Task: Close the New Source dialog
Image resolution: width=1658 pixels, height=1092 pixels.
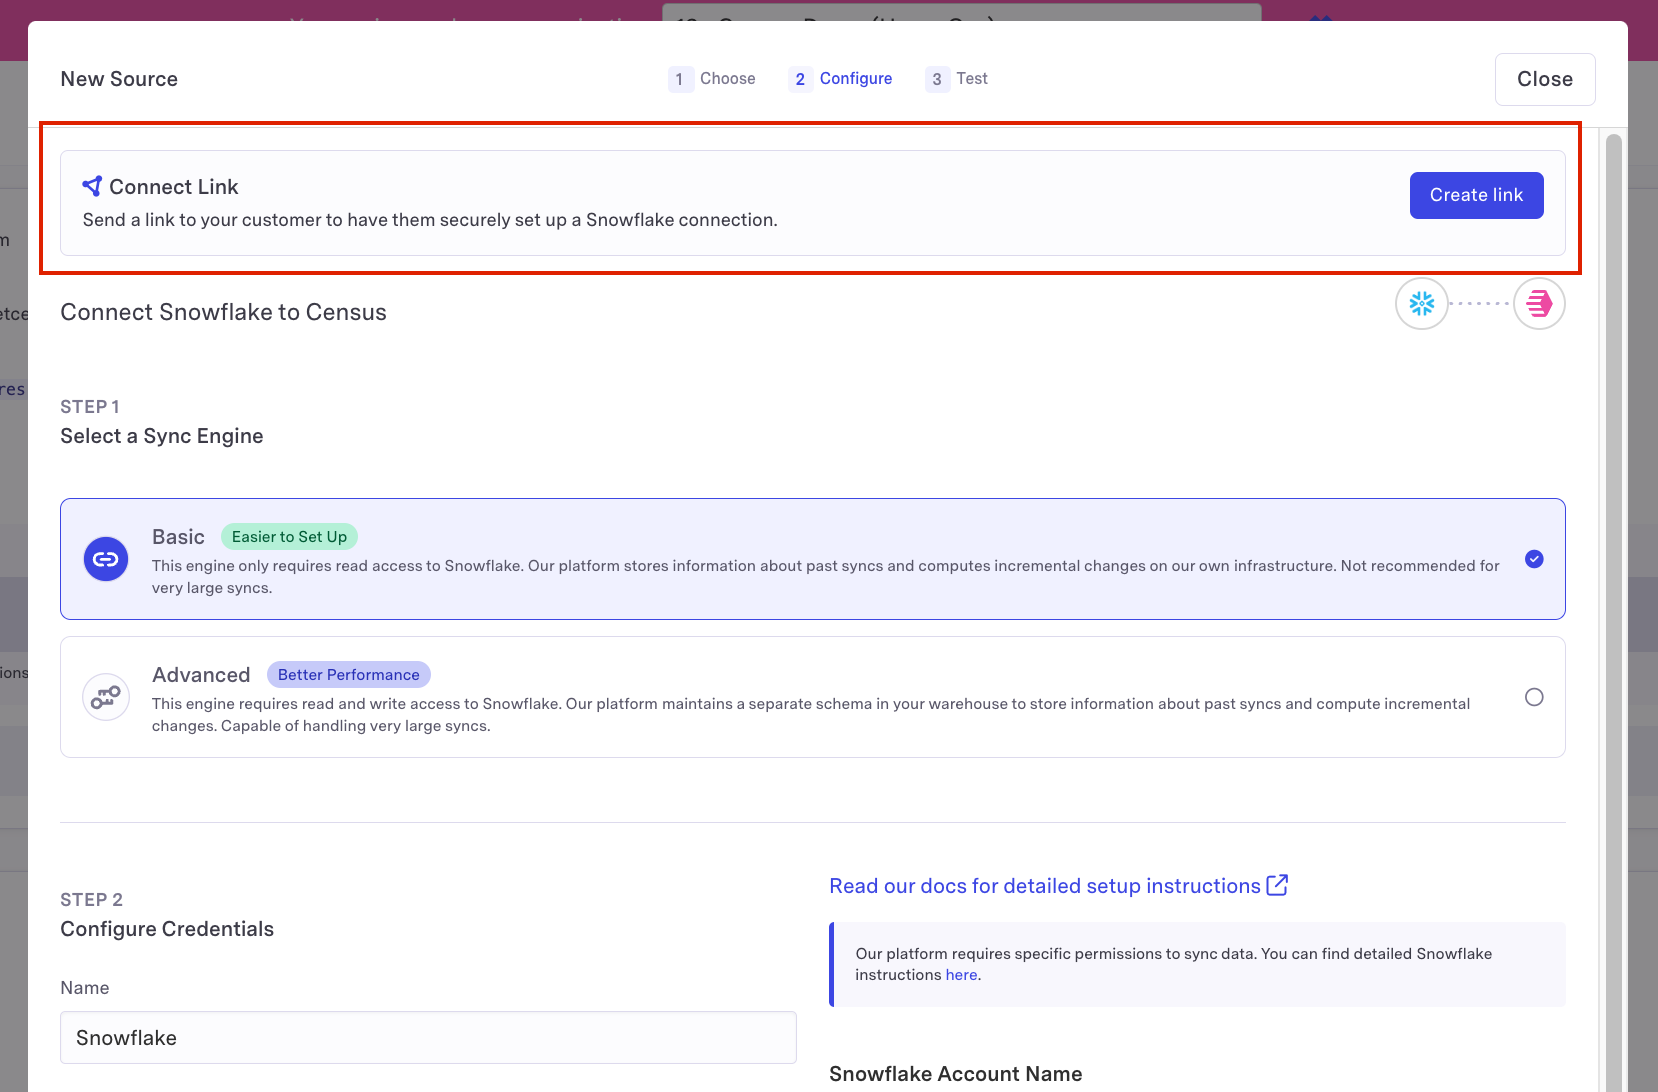Action: click(x=1544, y=79)
